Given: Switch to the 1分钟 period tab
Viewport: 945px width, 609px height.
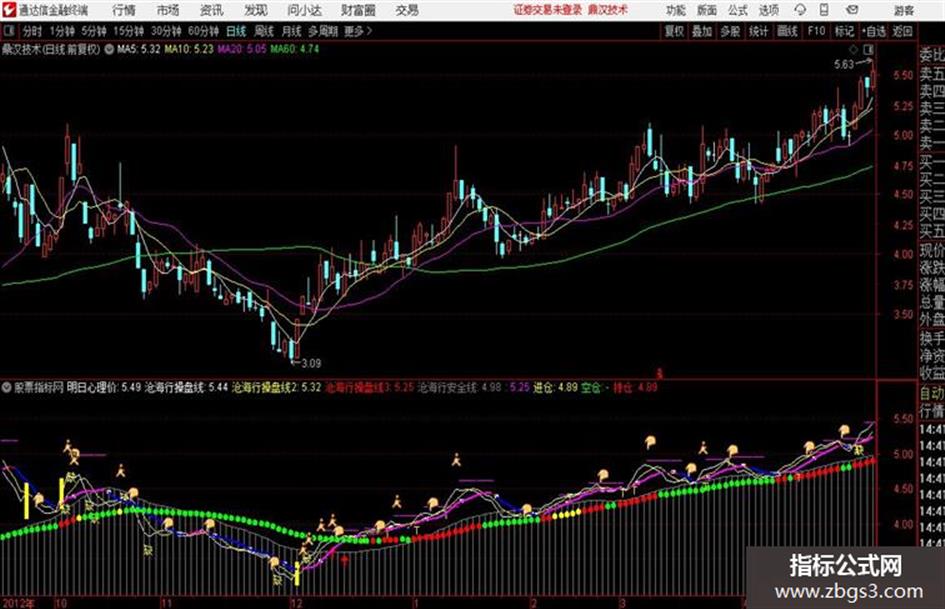Looking at the screenshot, I should tap(62, 31).
